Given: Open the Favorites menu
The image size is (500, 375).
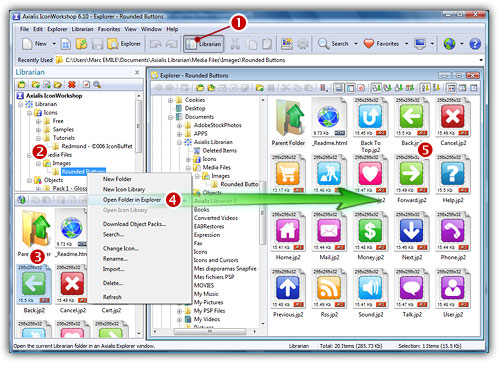Looking at the screenshot, I should tap(109, 29).
